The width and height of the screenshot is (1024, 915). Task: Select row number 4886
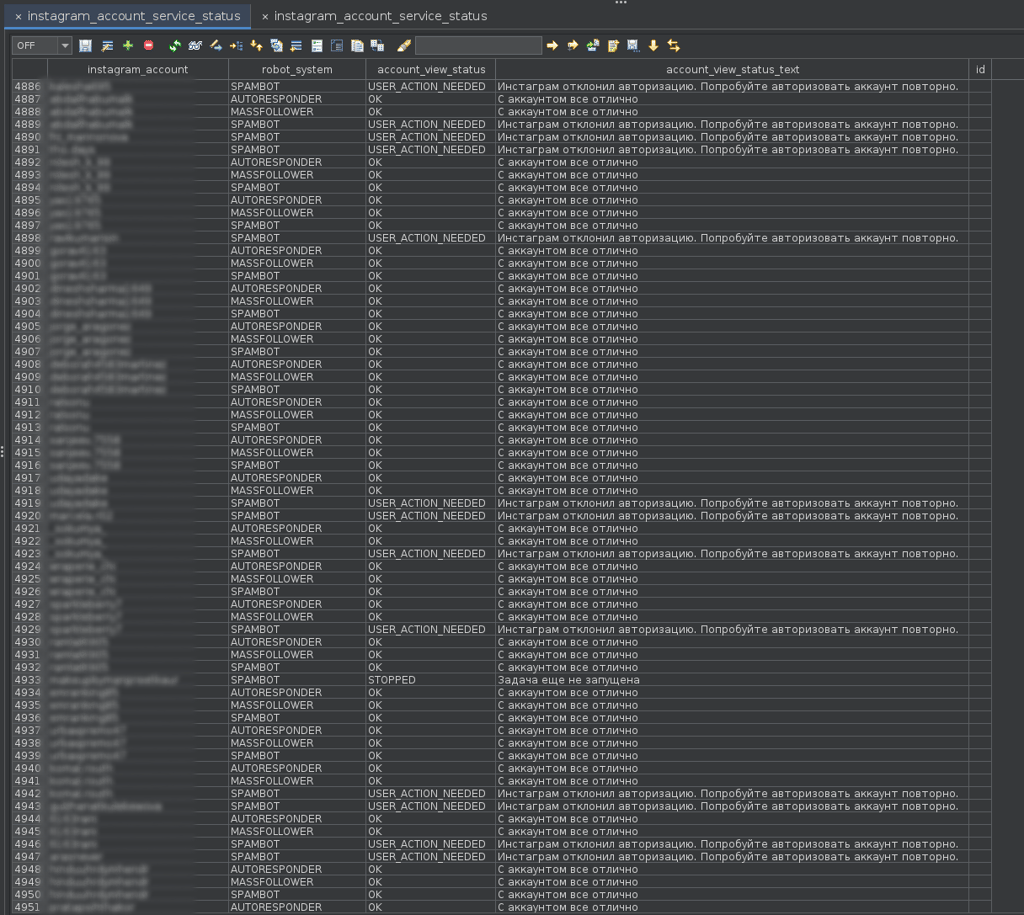coord(28,86)
